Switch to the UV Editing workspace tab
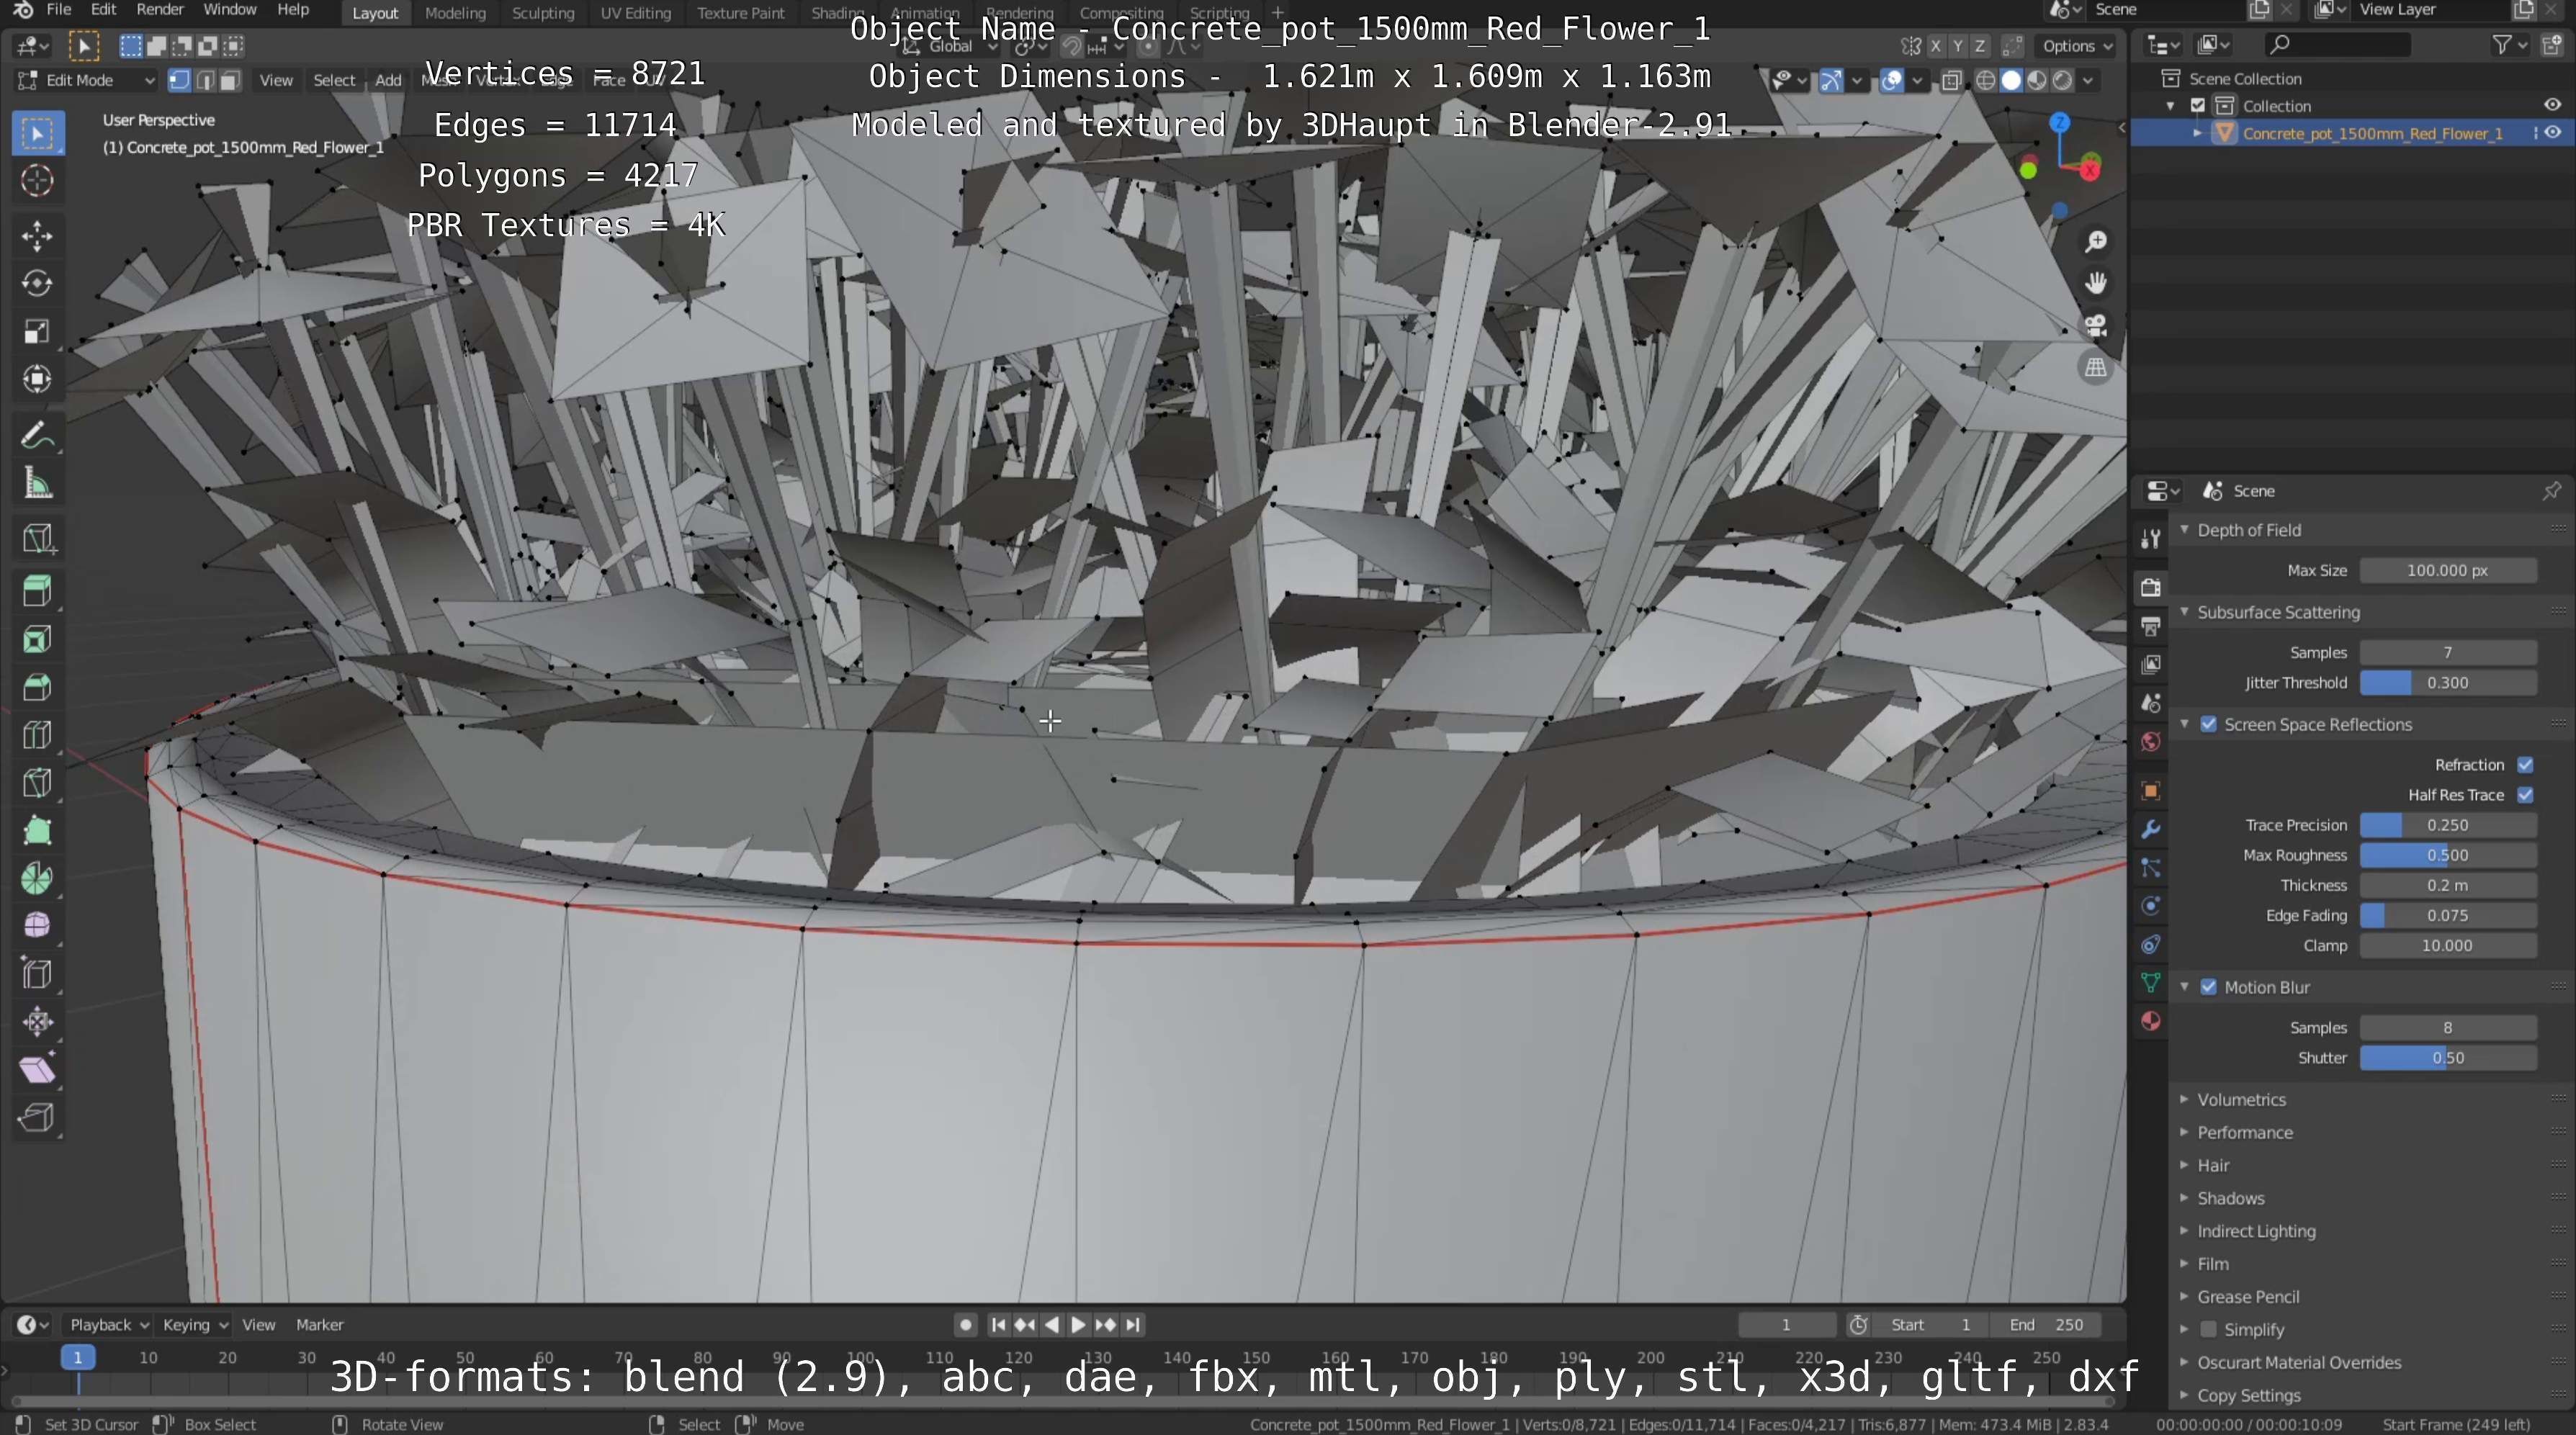Image resolution: width=2576 pixels, height=1435 pixels. point(635,13)
